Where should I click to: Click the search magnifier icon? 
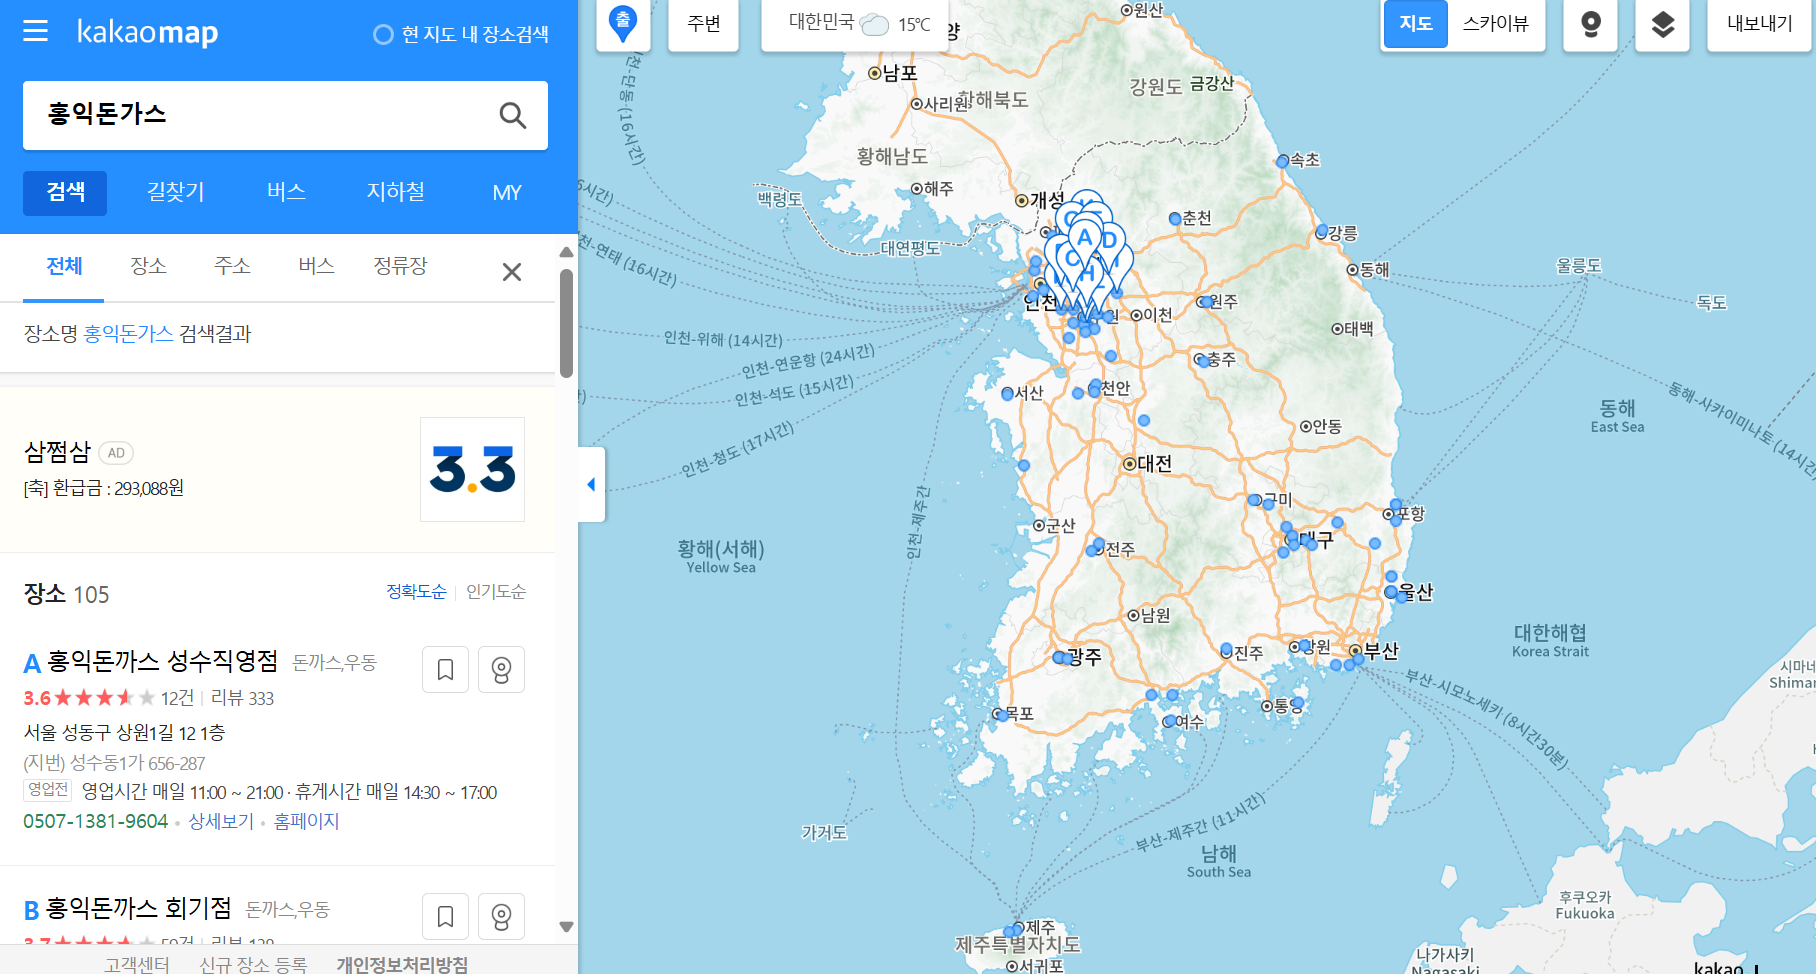(x=513, y=115)
